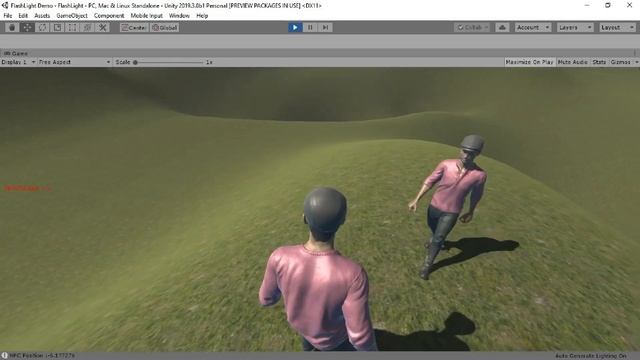Step forward one frame

coord(325,27)
